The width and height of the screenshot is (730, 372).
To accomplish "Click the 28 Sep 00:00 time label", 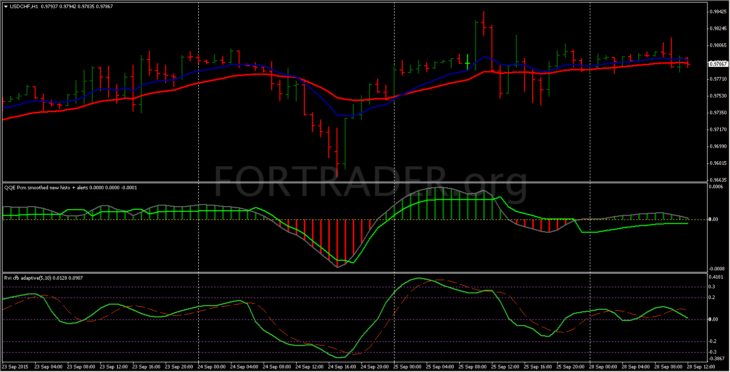I will [604, 367].
